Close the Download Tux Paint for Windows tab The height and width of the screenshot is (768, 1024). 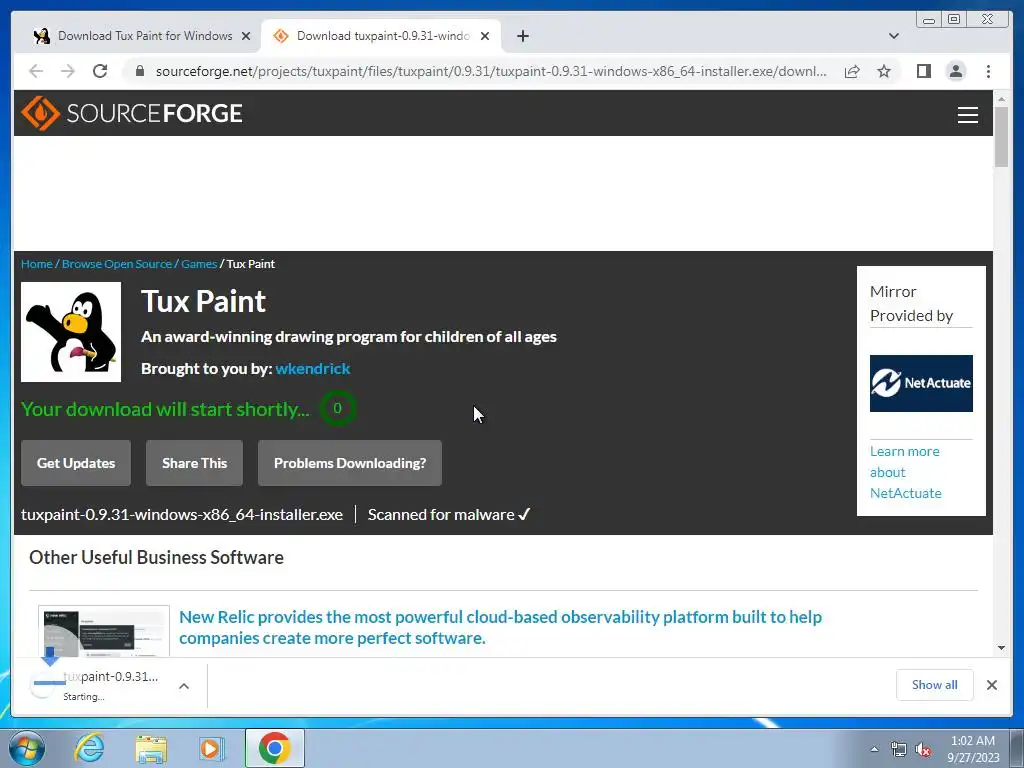tap(246, 36)
